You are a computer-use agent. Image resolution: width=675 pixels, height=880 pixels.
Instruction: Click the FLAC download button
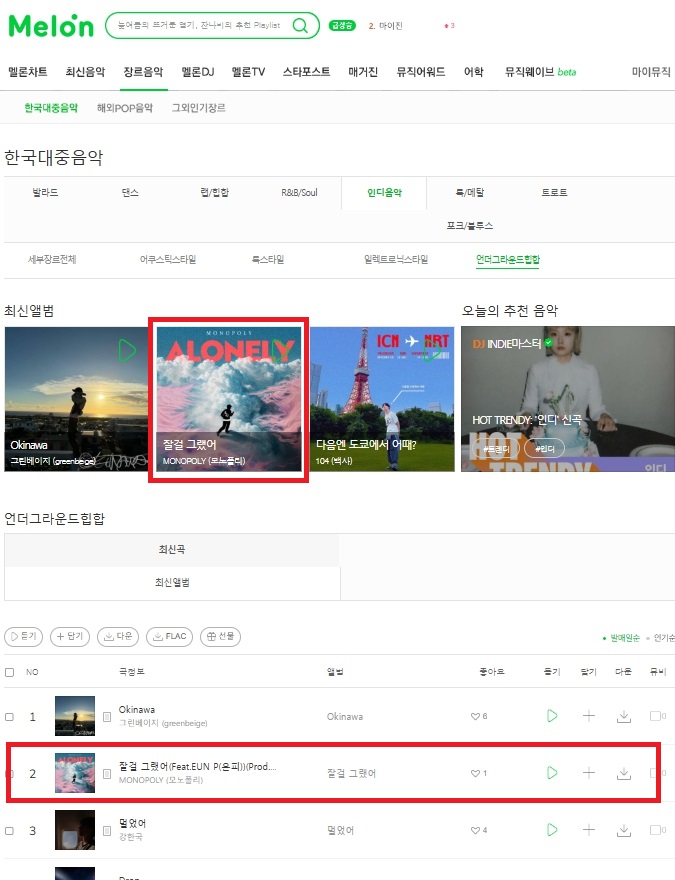tap(169, 636)
